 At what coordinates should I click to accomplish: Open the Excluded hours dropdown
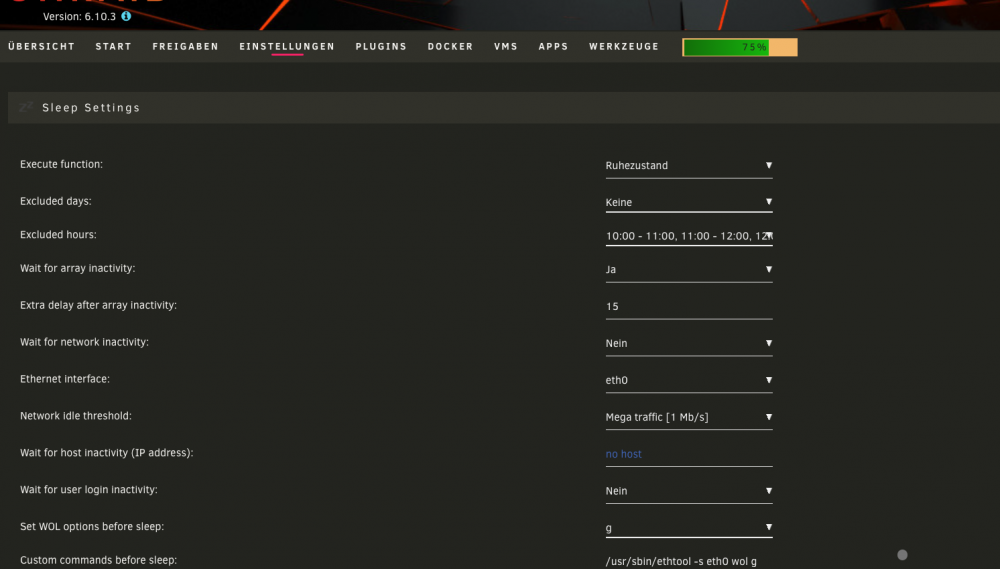[x=689, y=236]
